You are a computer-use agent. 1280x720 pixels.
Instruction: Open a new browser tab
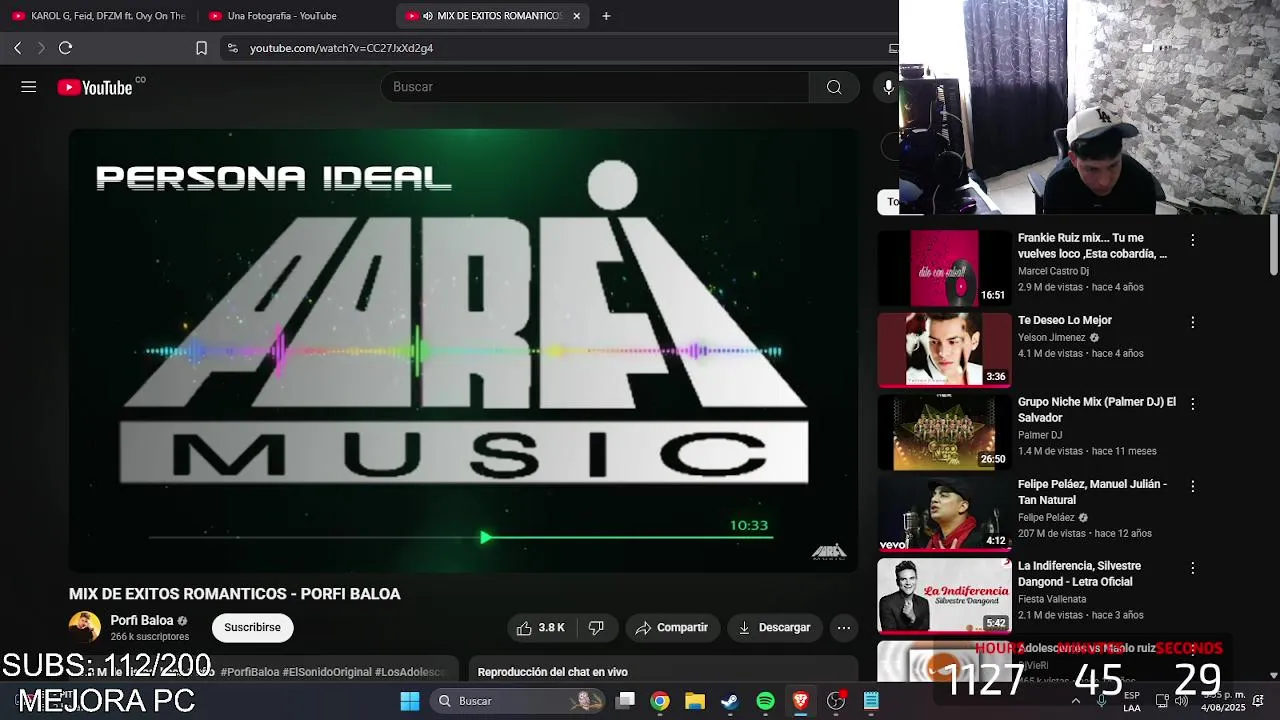(606, 16)
